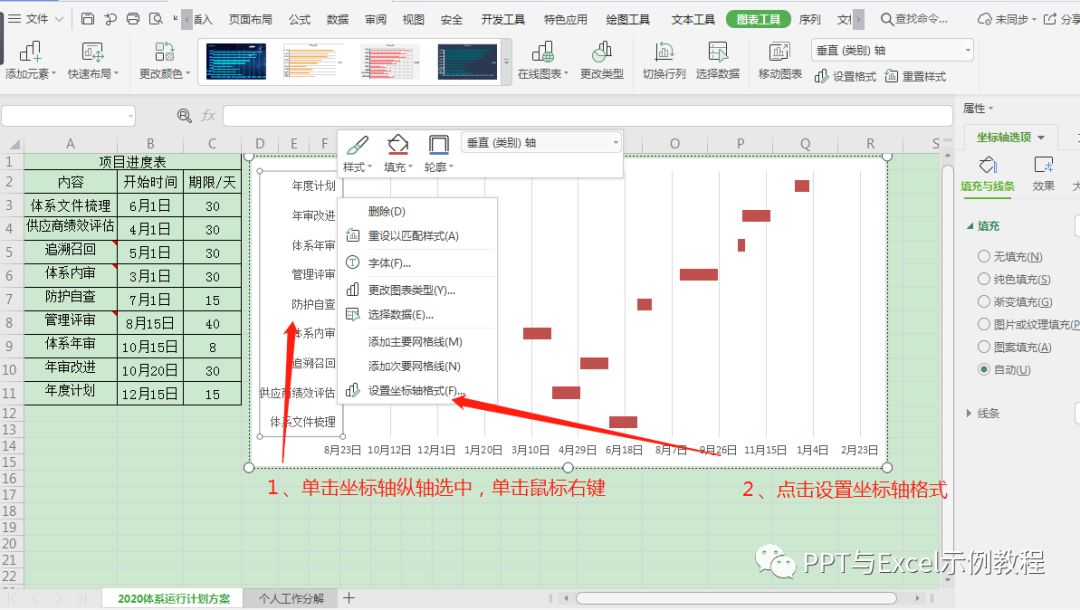Open the 在线图表 online charts gallery
The image size is (1080, 610).
pos(544,60)
